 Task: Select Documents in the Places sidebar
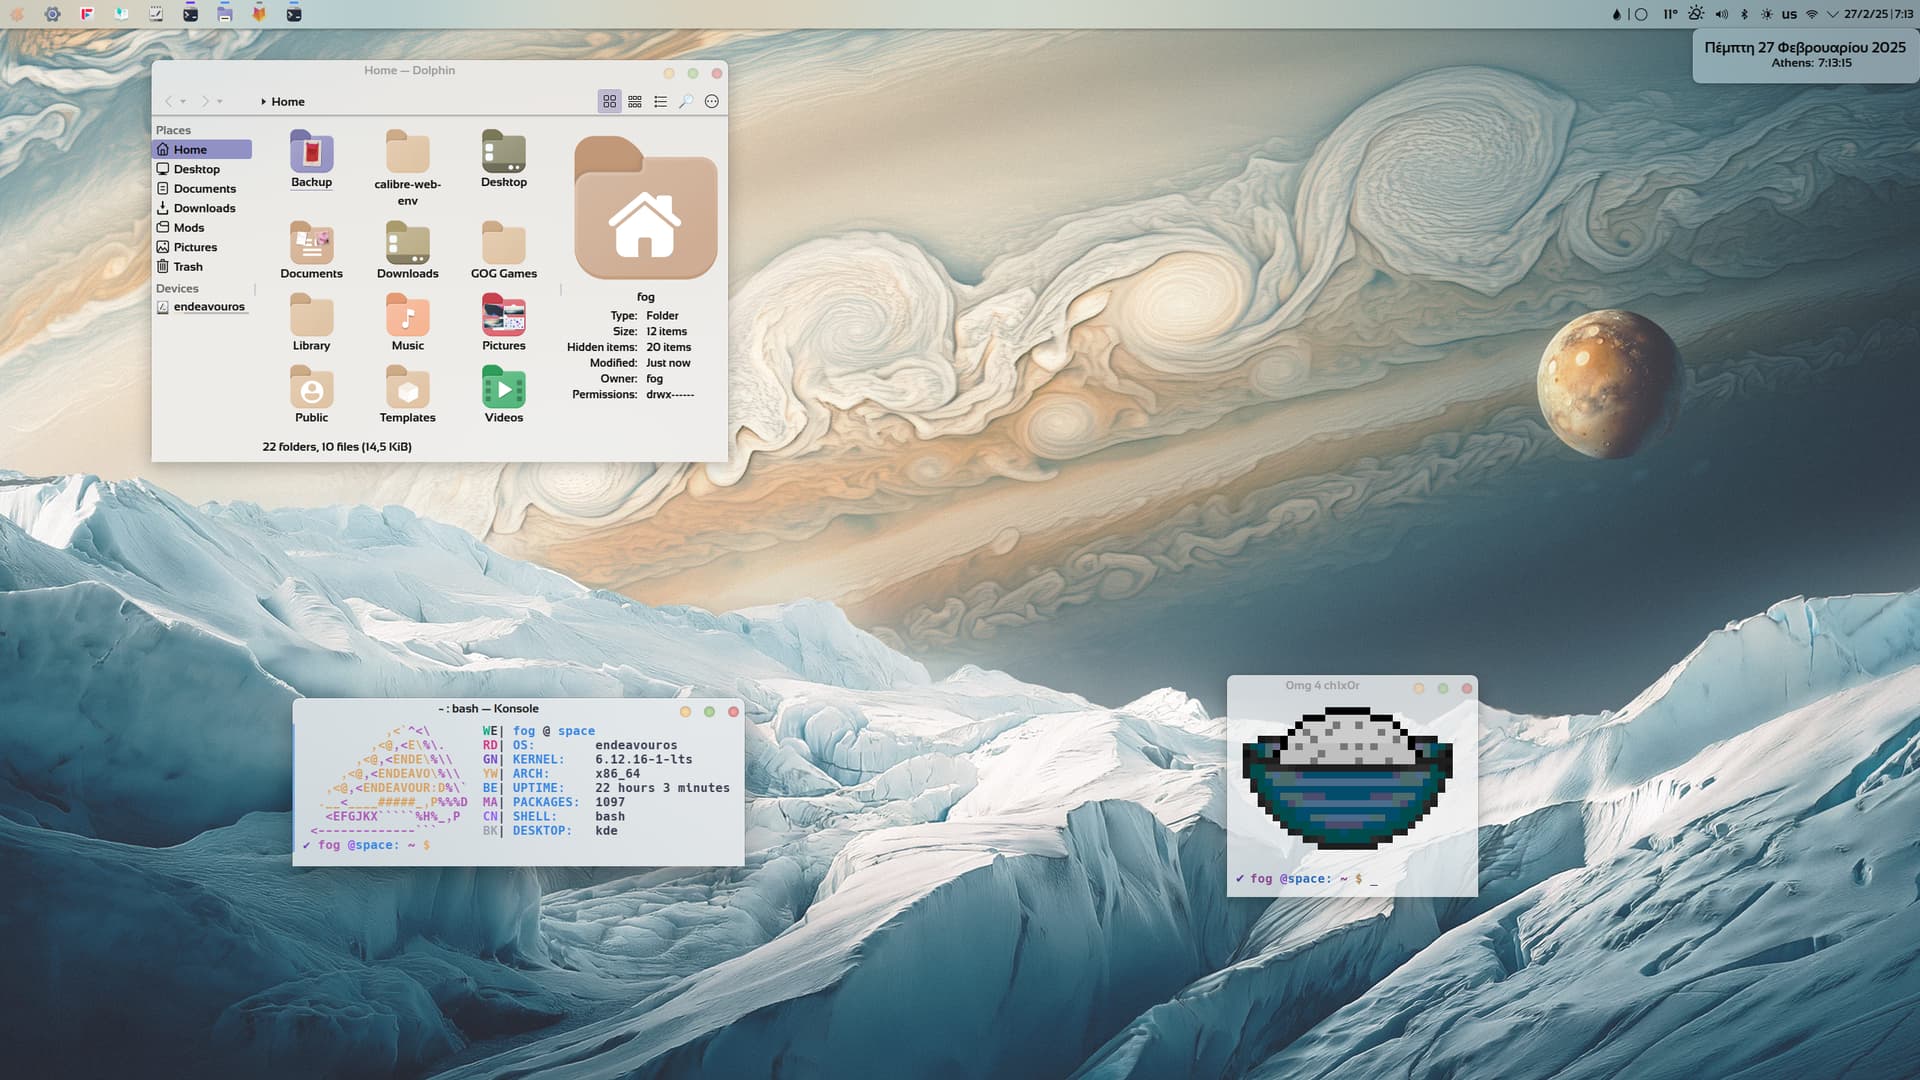202,188
